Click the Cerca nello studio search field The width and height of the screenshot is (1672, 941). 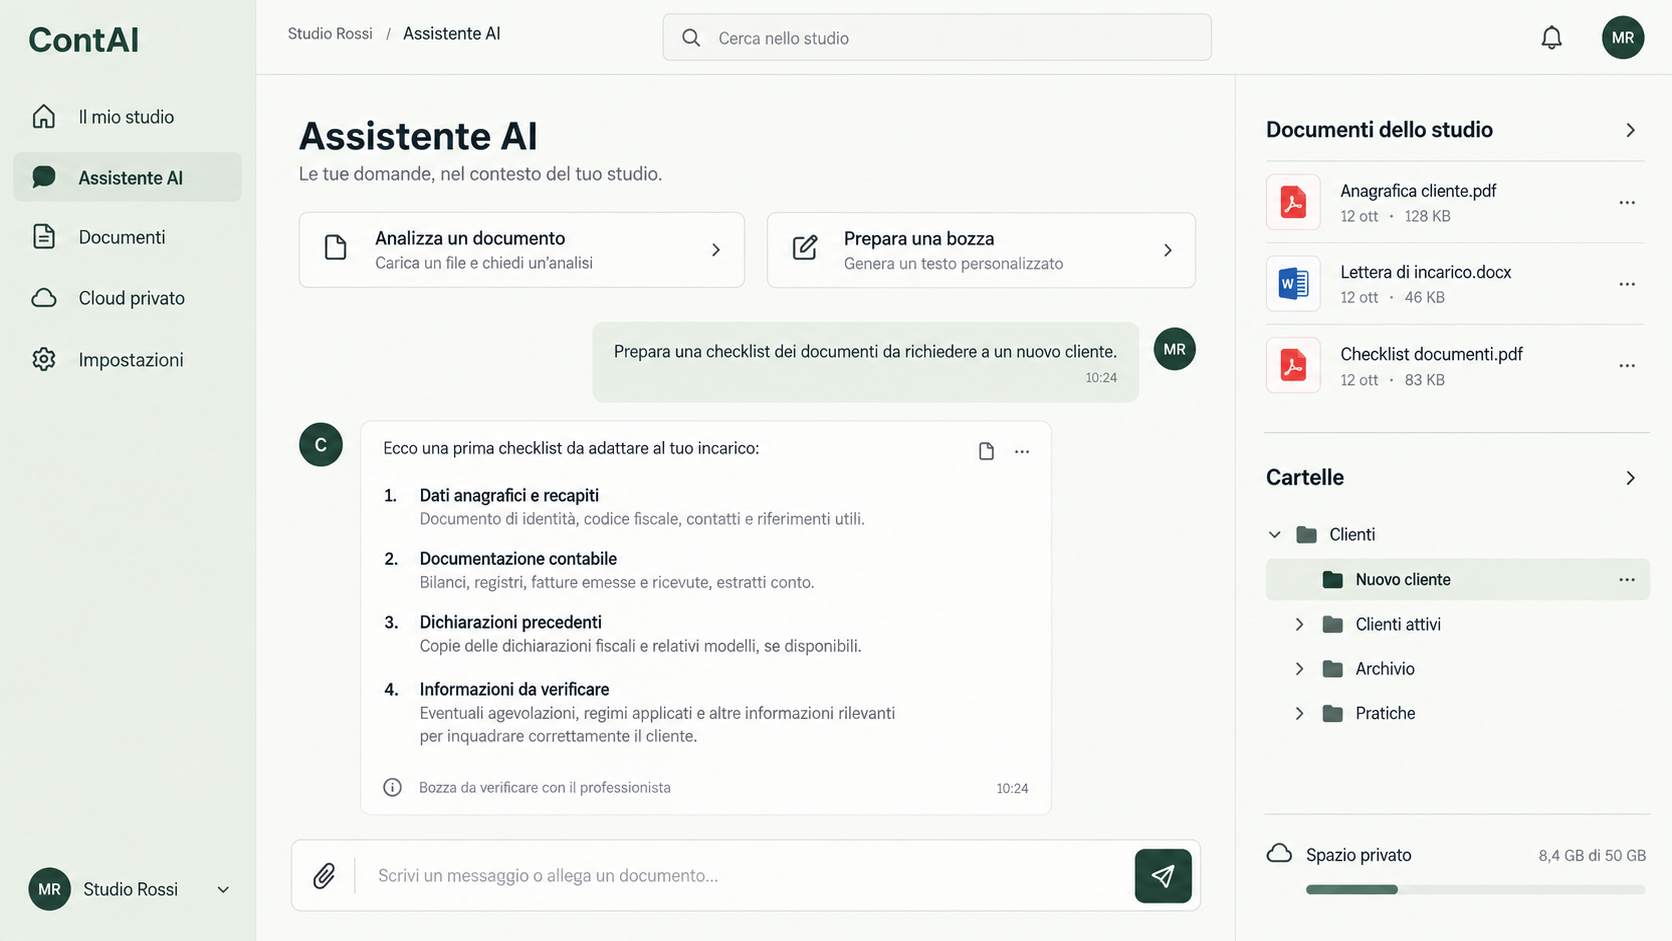click(x=937, y=38)
